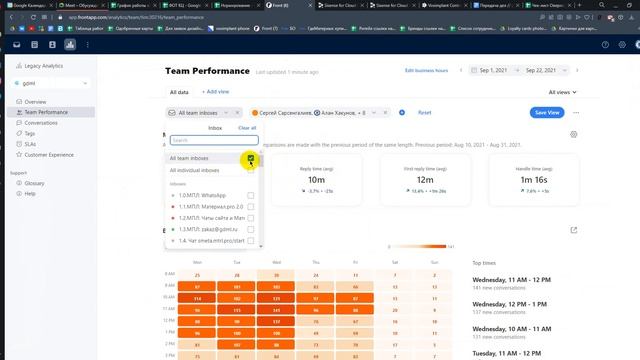The width and height of the screenshot is (640, 360).
Task: Click Edit business hours link
Action: point(426,70)
